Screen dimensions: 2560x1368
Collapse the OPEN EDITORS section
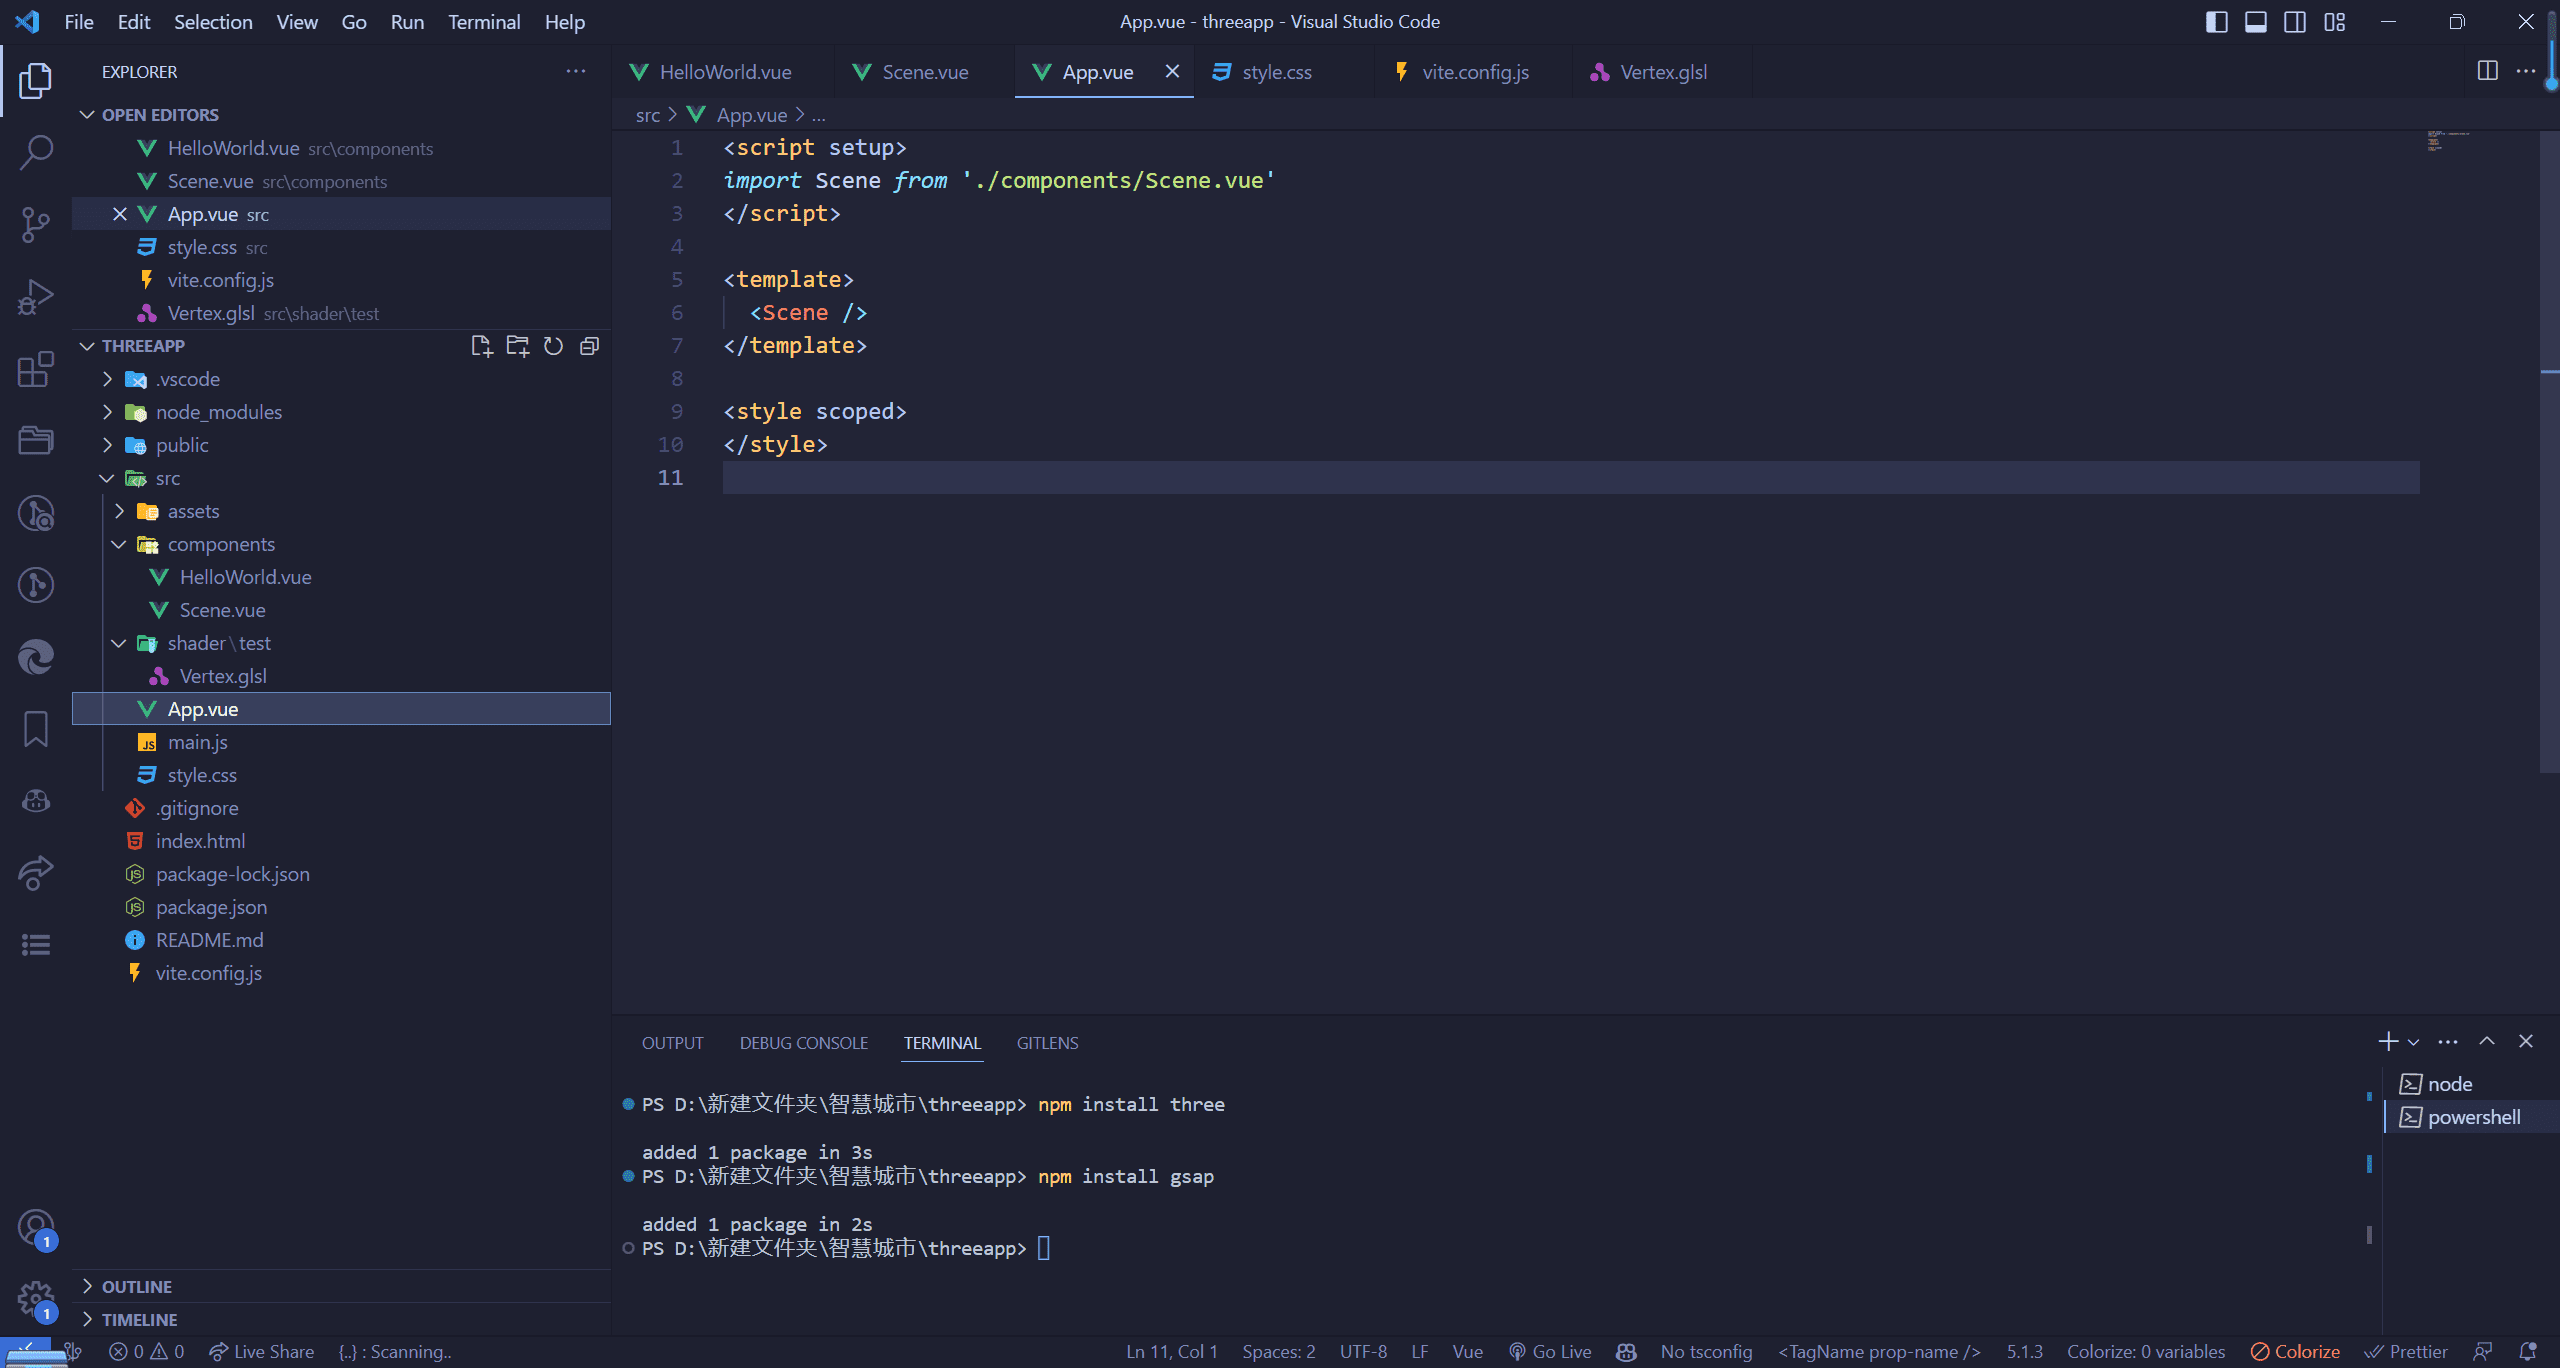click(87, 115)
